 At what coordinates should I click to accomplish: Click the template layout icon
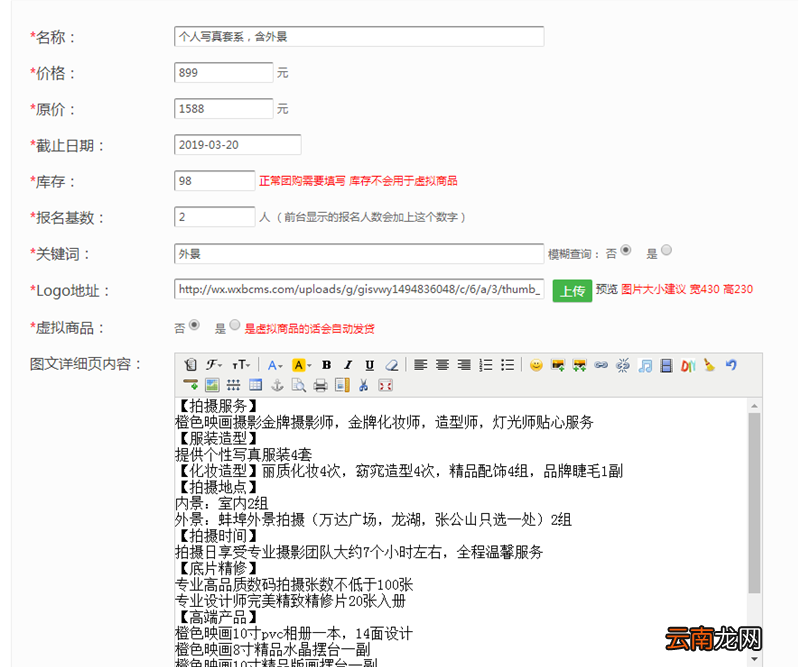pyautogui.click(x=342, y=385)
